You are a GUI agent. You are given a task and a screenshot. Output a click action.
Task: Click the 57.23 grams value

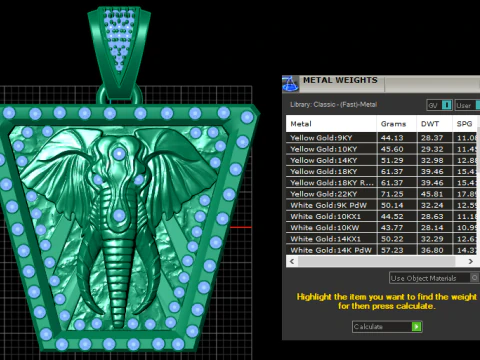tap(392, 250)
